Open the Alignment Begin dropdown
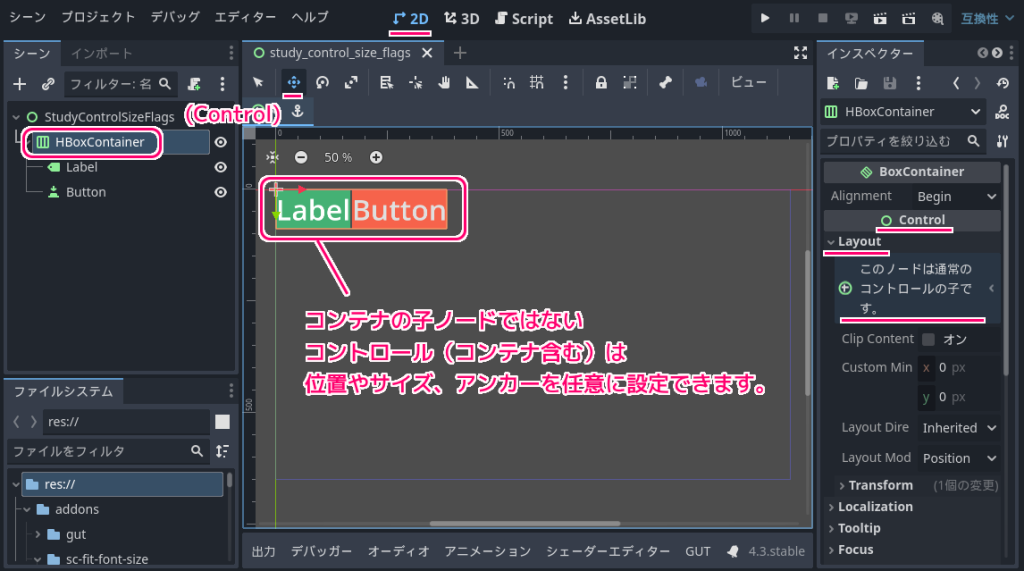Screen dimensions: 1024x571 [x=956, y=197]
